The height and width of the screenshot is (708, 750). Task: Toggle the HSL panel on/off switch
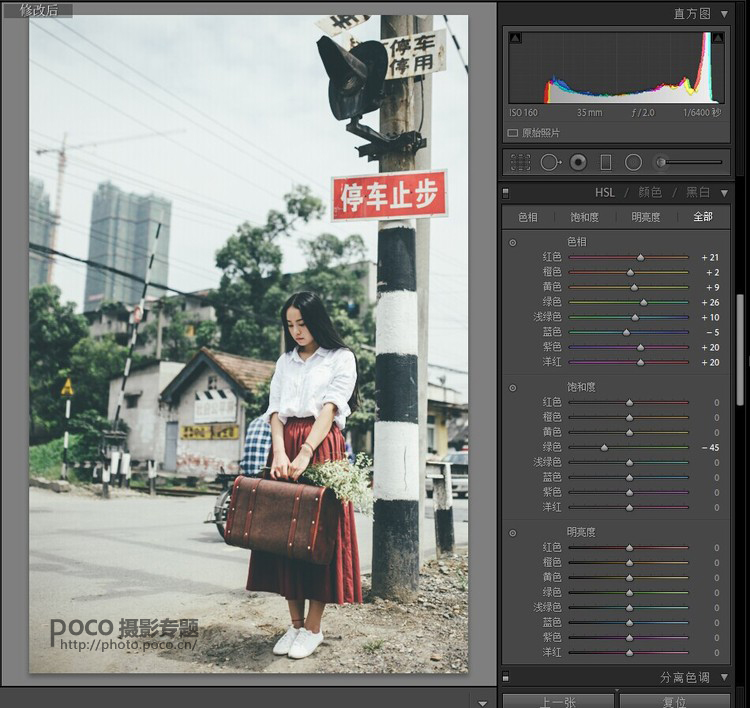click(x=506, y=193)
